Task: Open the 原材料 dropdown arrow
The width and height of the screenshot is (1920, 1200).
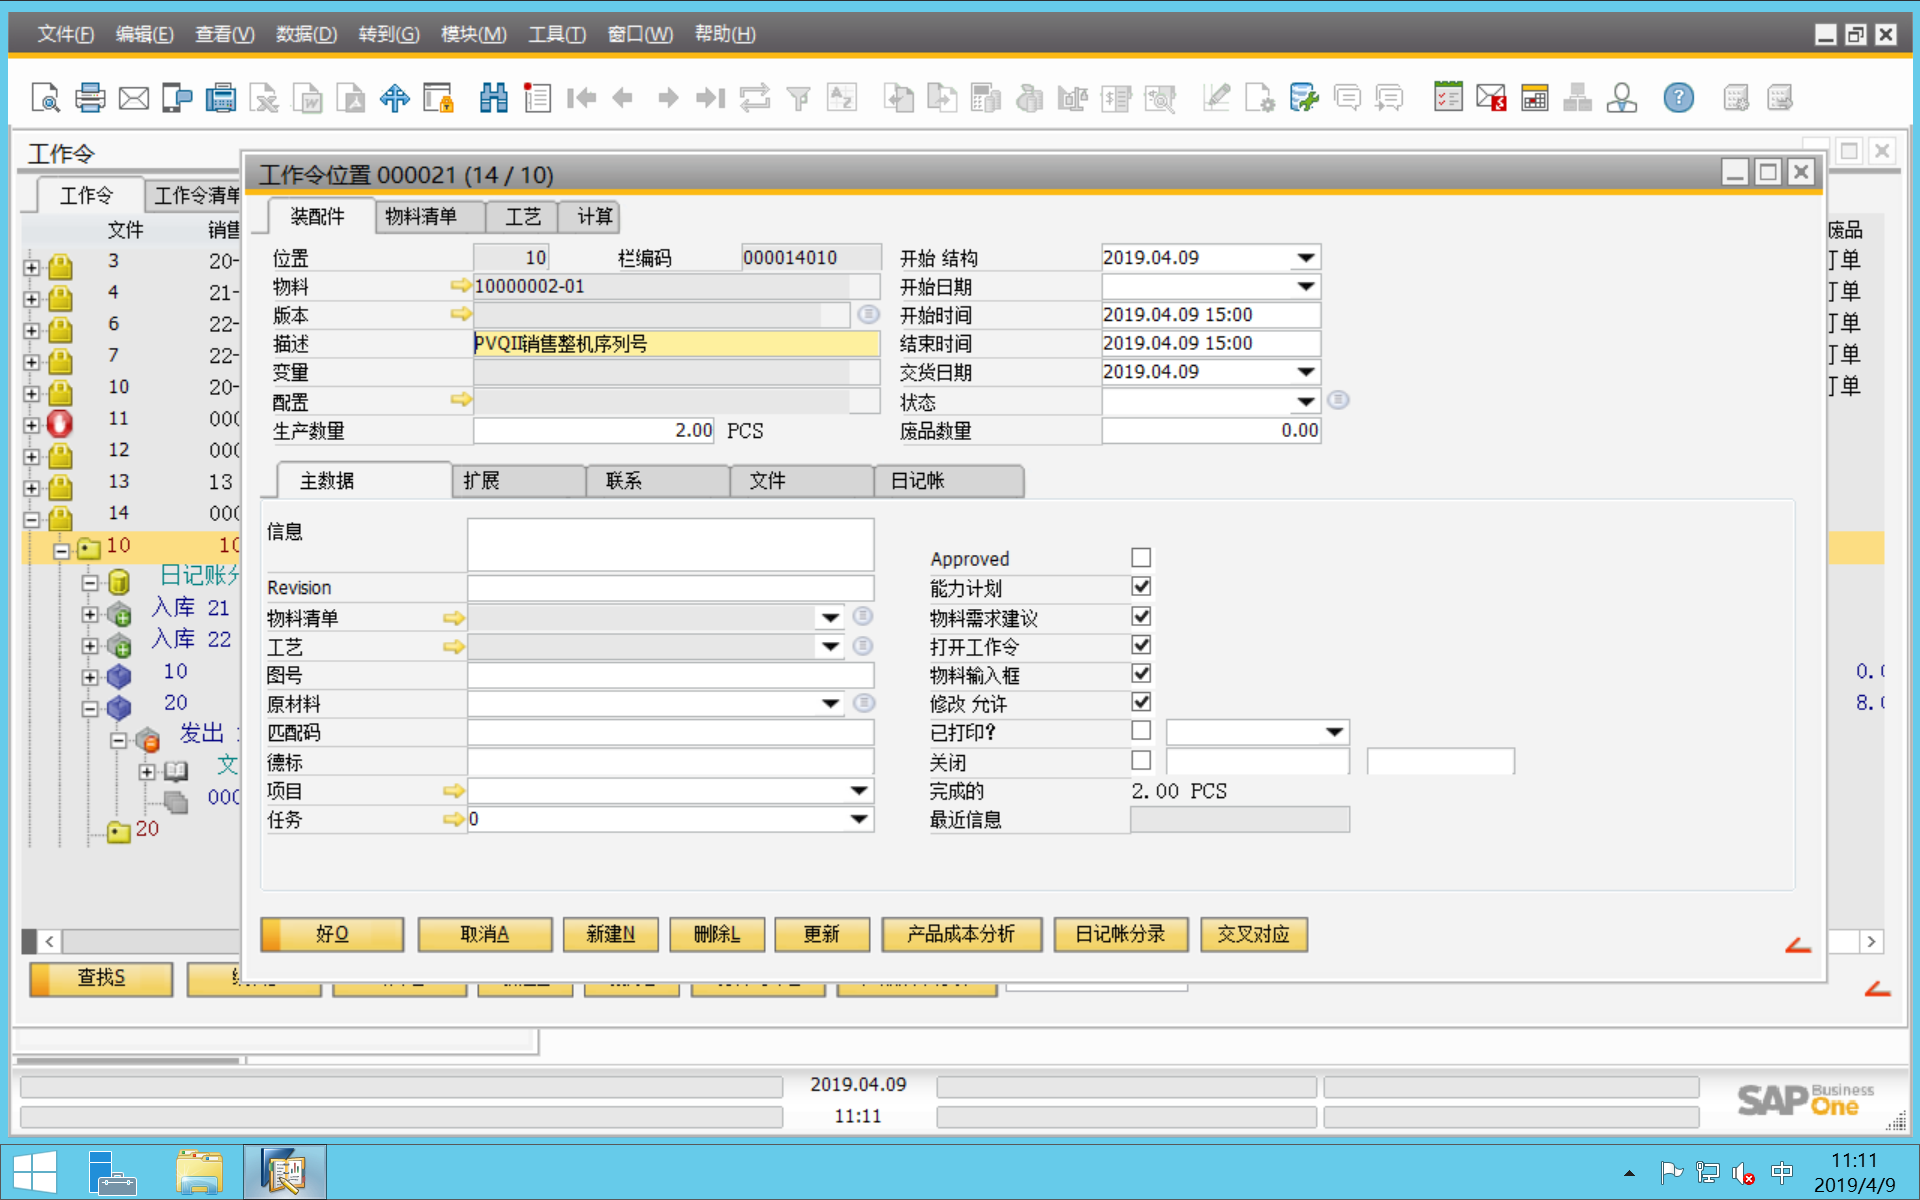Action: point(830,704)
